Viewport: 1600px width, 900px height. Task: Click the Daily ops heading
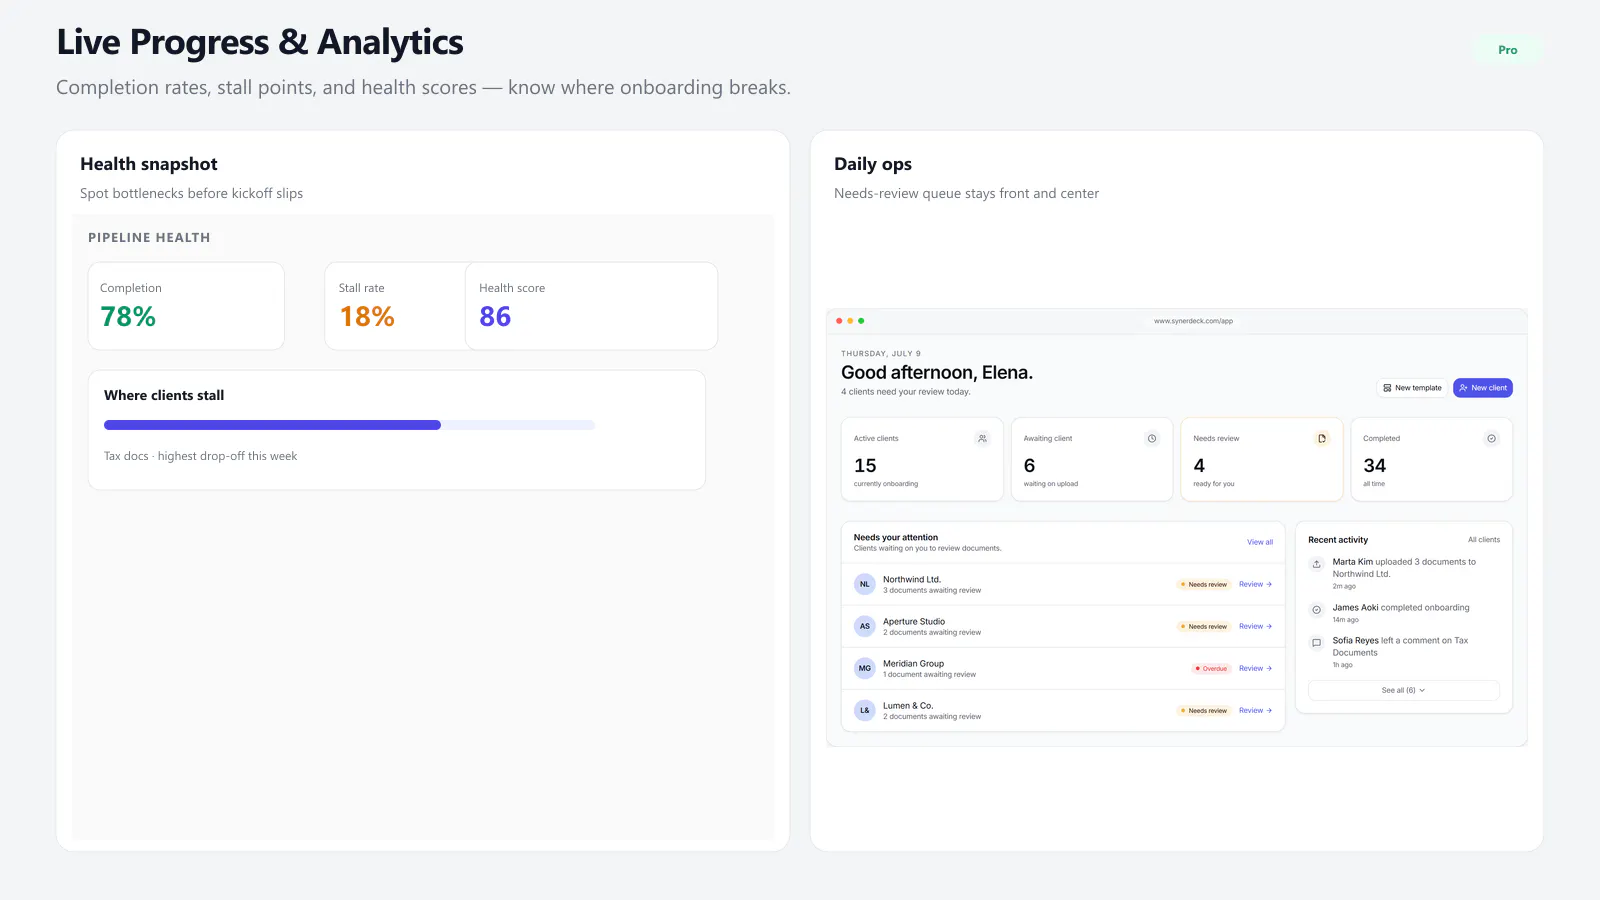click(x=873, y=164)
